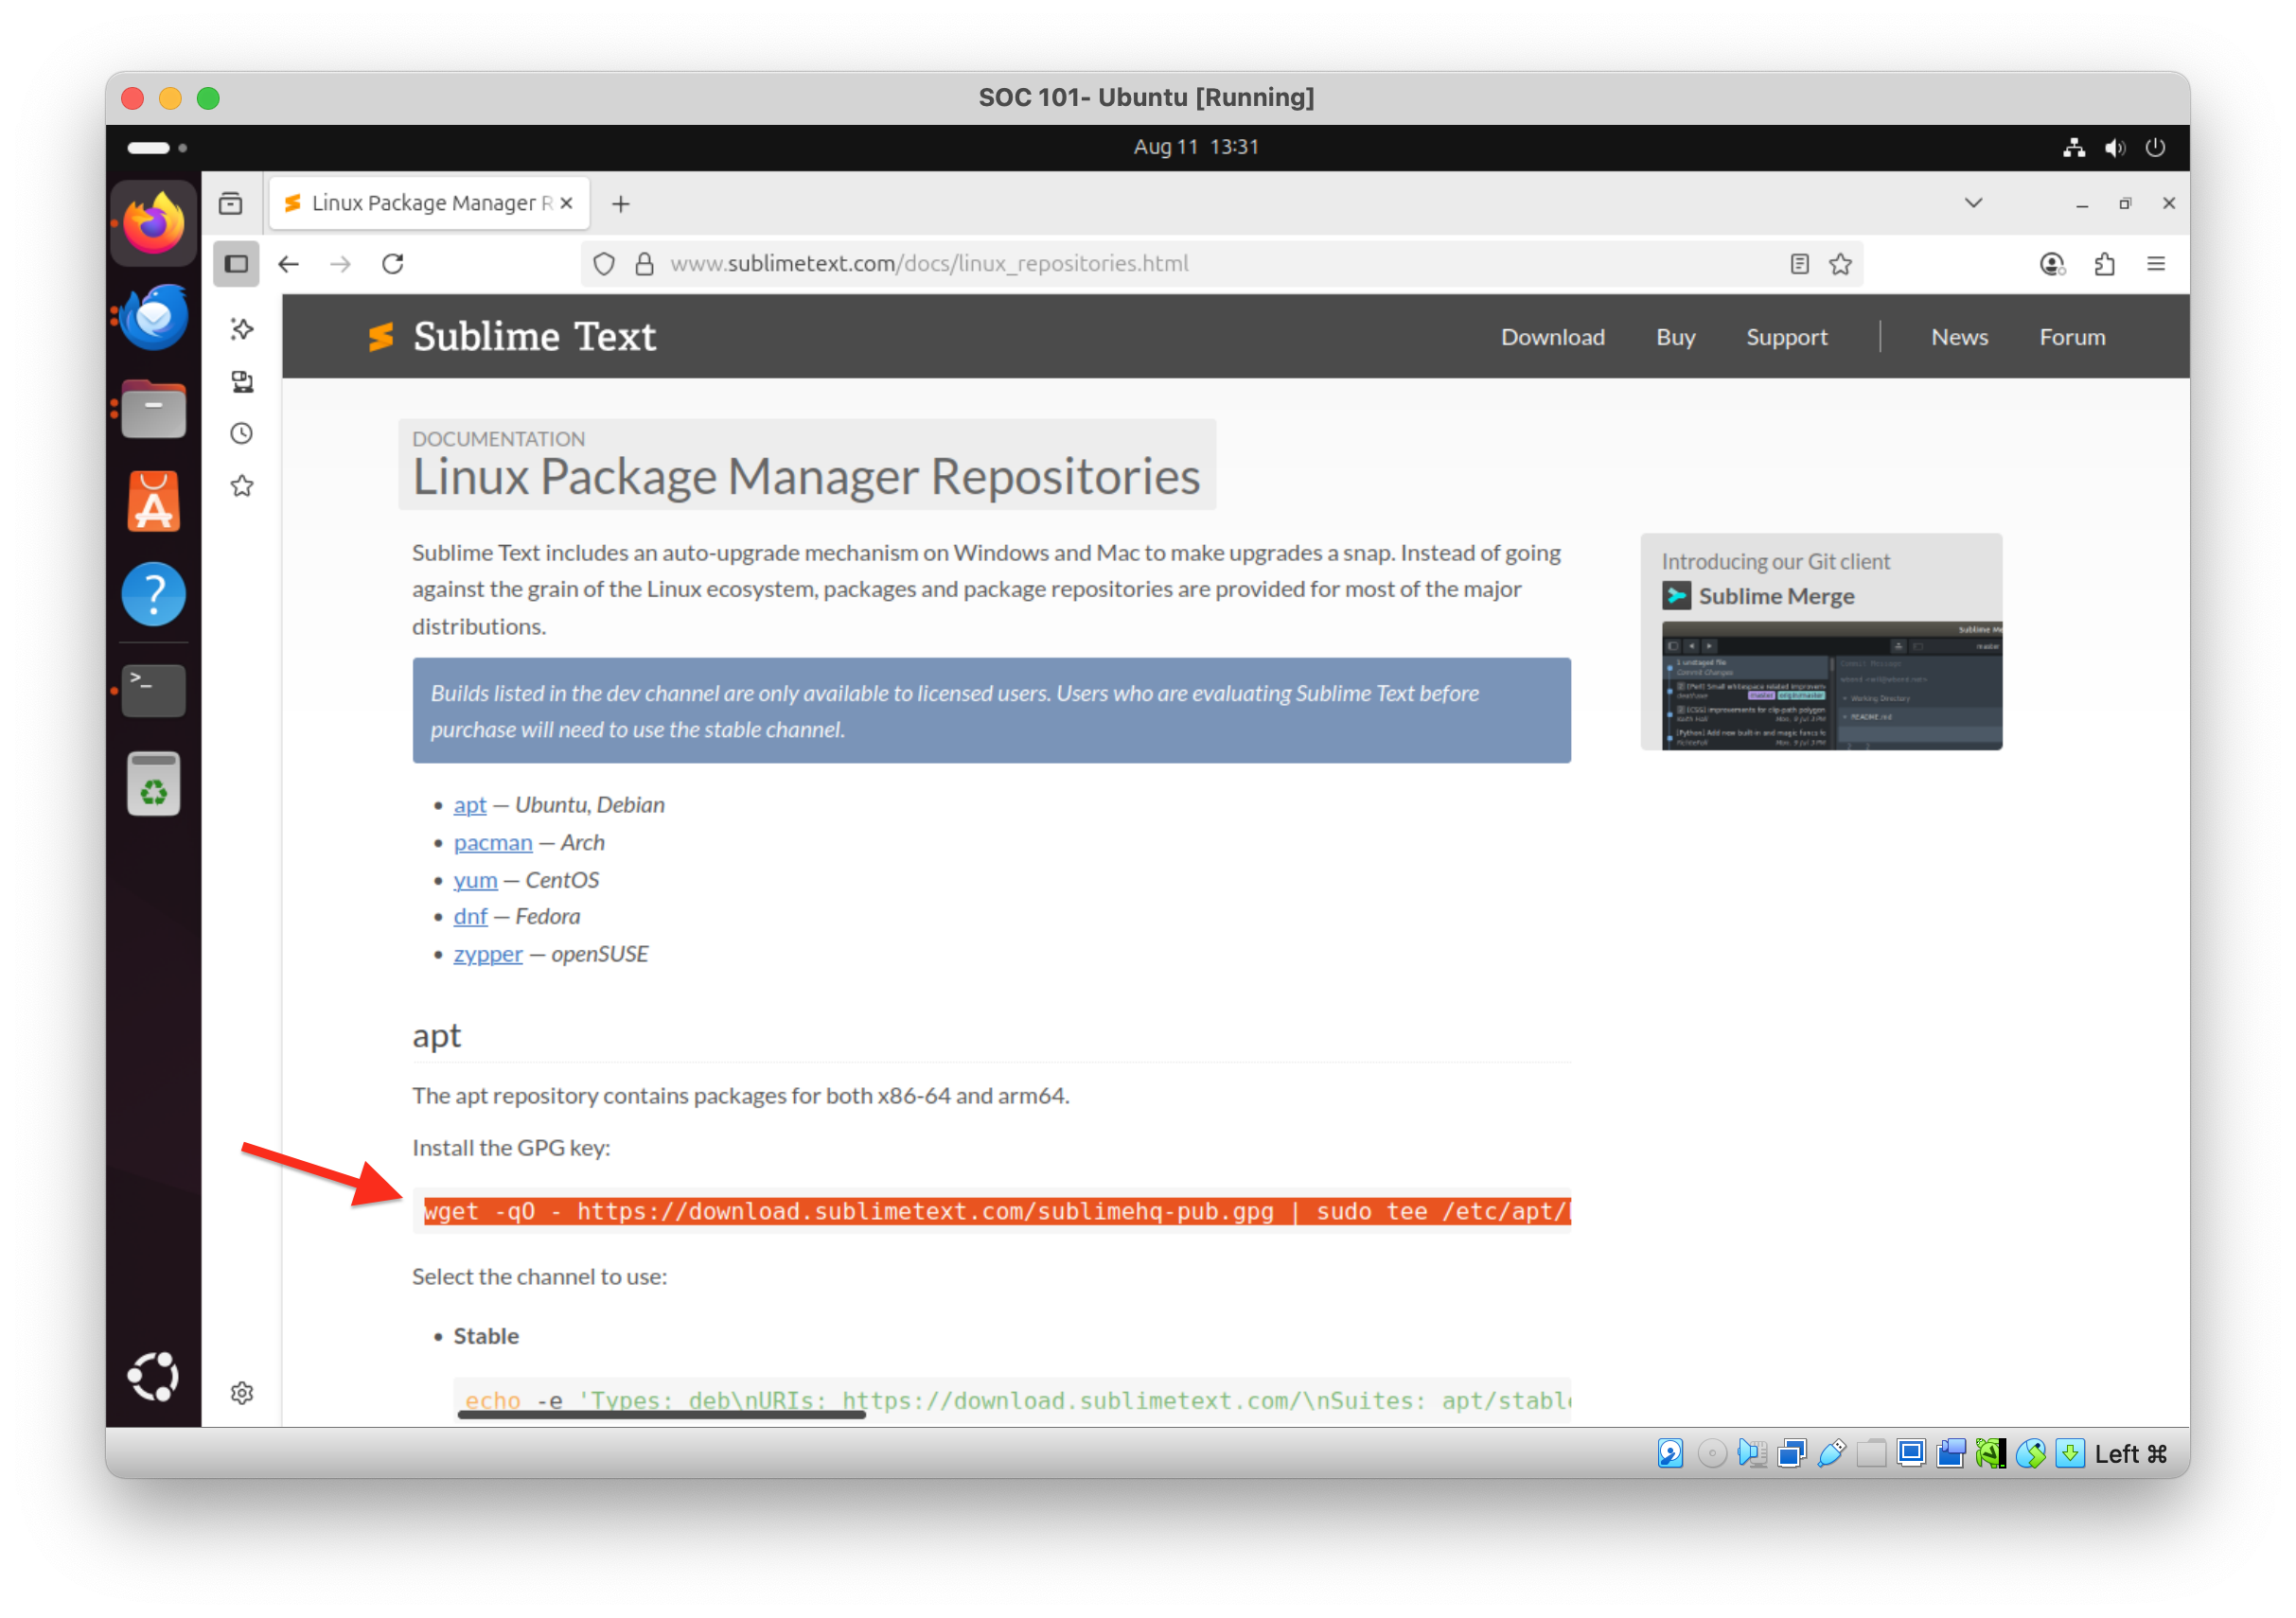Open the Forum nav item
This screenshot has height=1618, width=2296.
point(2073,337)
